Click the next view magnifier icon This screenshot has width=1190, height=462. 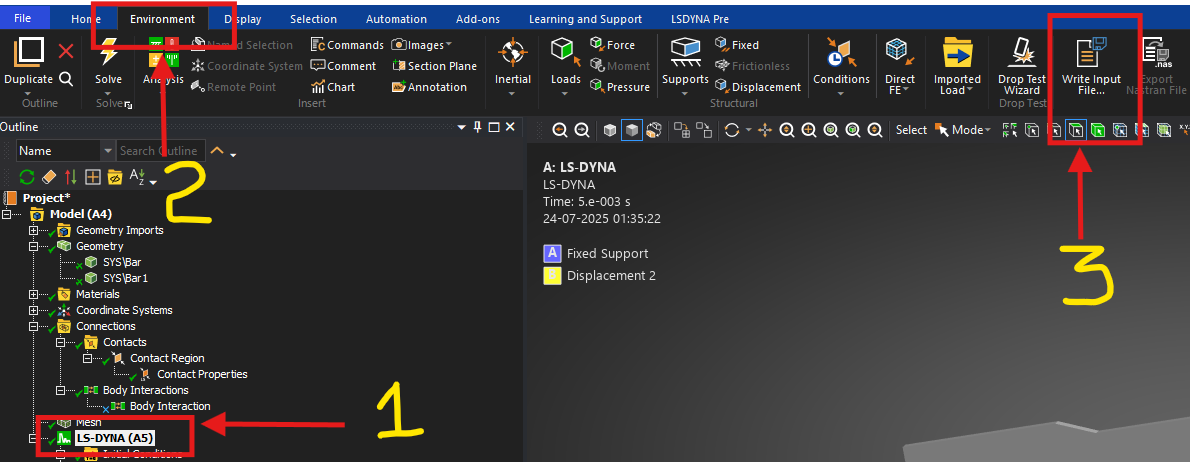pos(582,130)
